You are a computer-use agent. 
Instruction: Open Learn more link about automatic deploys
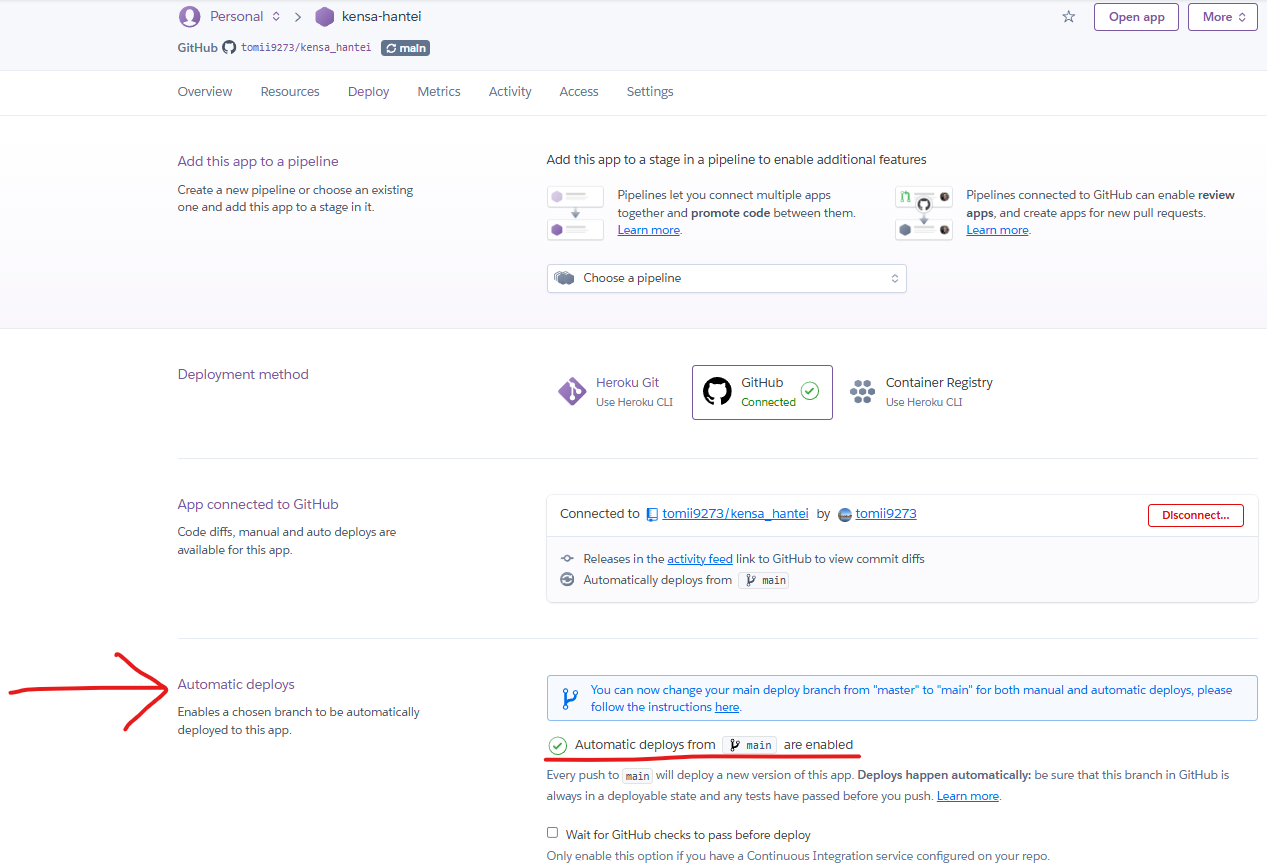tap(968, 796)
